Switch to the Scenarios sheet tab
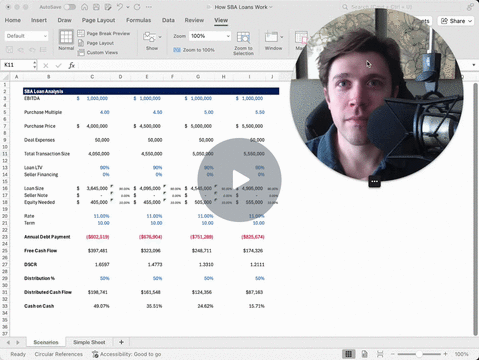Screen dimensions: 479x360 click(46, 342)
